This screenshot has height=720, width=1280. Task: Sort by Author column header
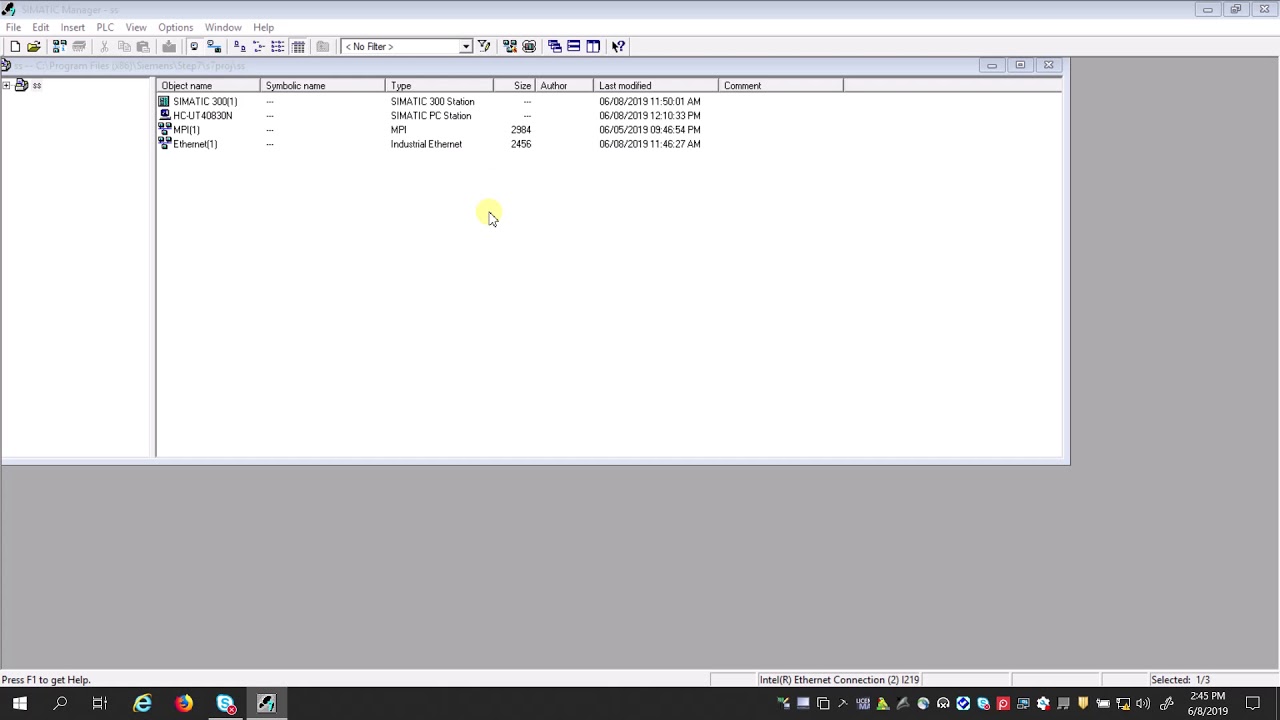tap(564, 86)
